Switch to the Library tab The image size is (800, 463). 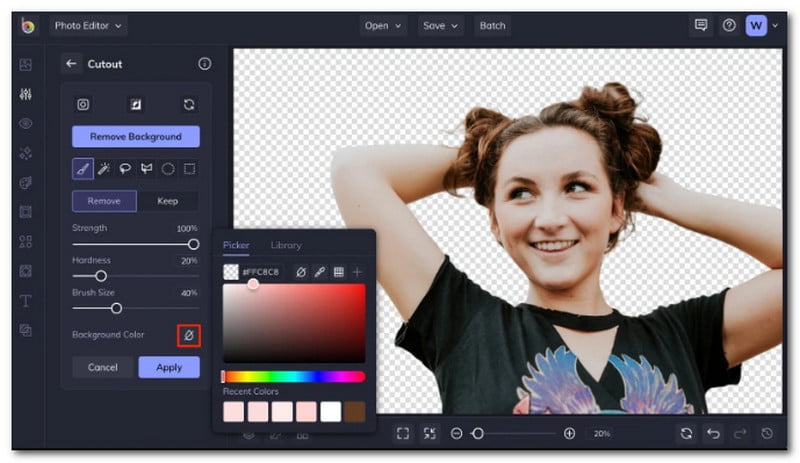(286, 245)
